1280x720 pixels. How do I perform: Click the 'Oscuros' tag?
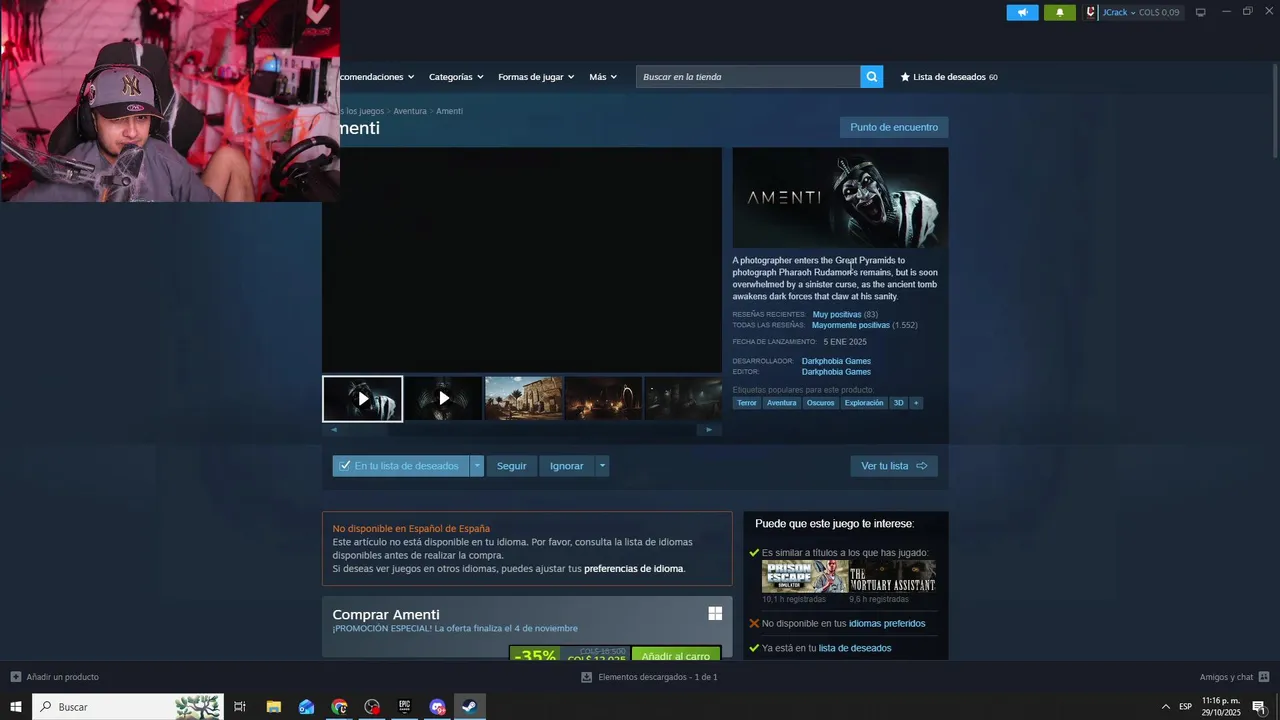(x=820, y=403)
